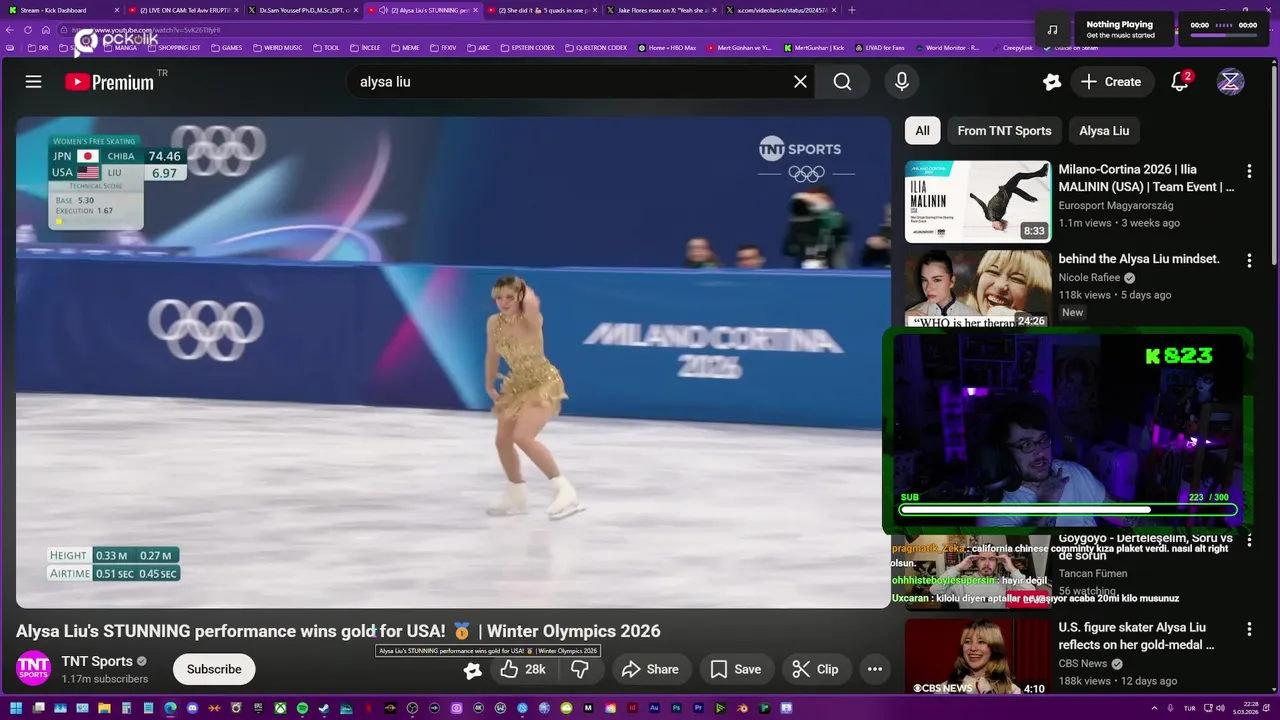Open the GAMES bookmarks folder
Image resolution: width=1280 pixels, height=720 pixels.
tap(226, 48)
